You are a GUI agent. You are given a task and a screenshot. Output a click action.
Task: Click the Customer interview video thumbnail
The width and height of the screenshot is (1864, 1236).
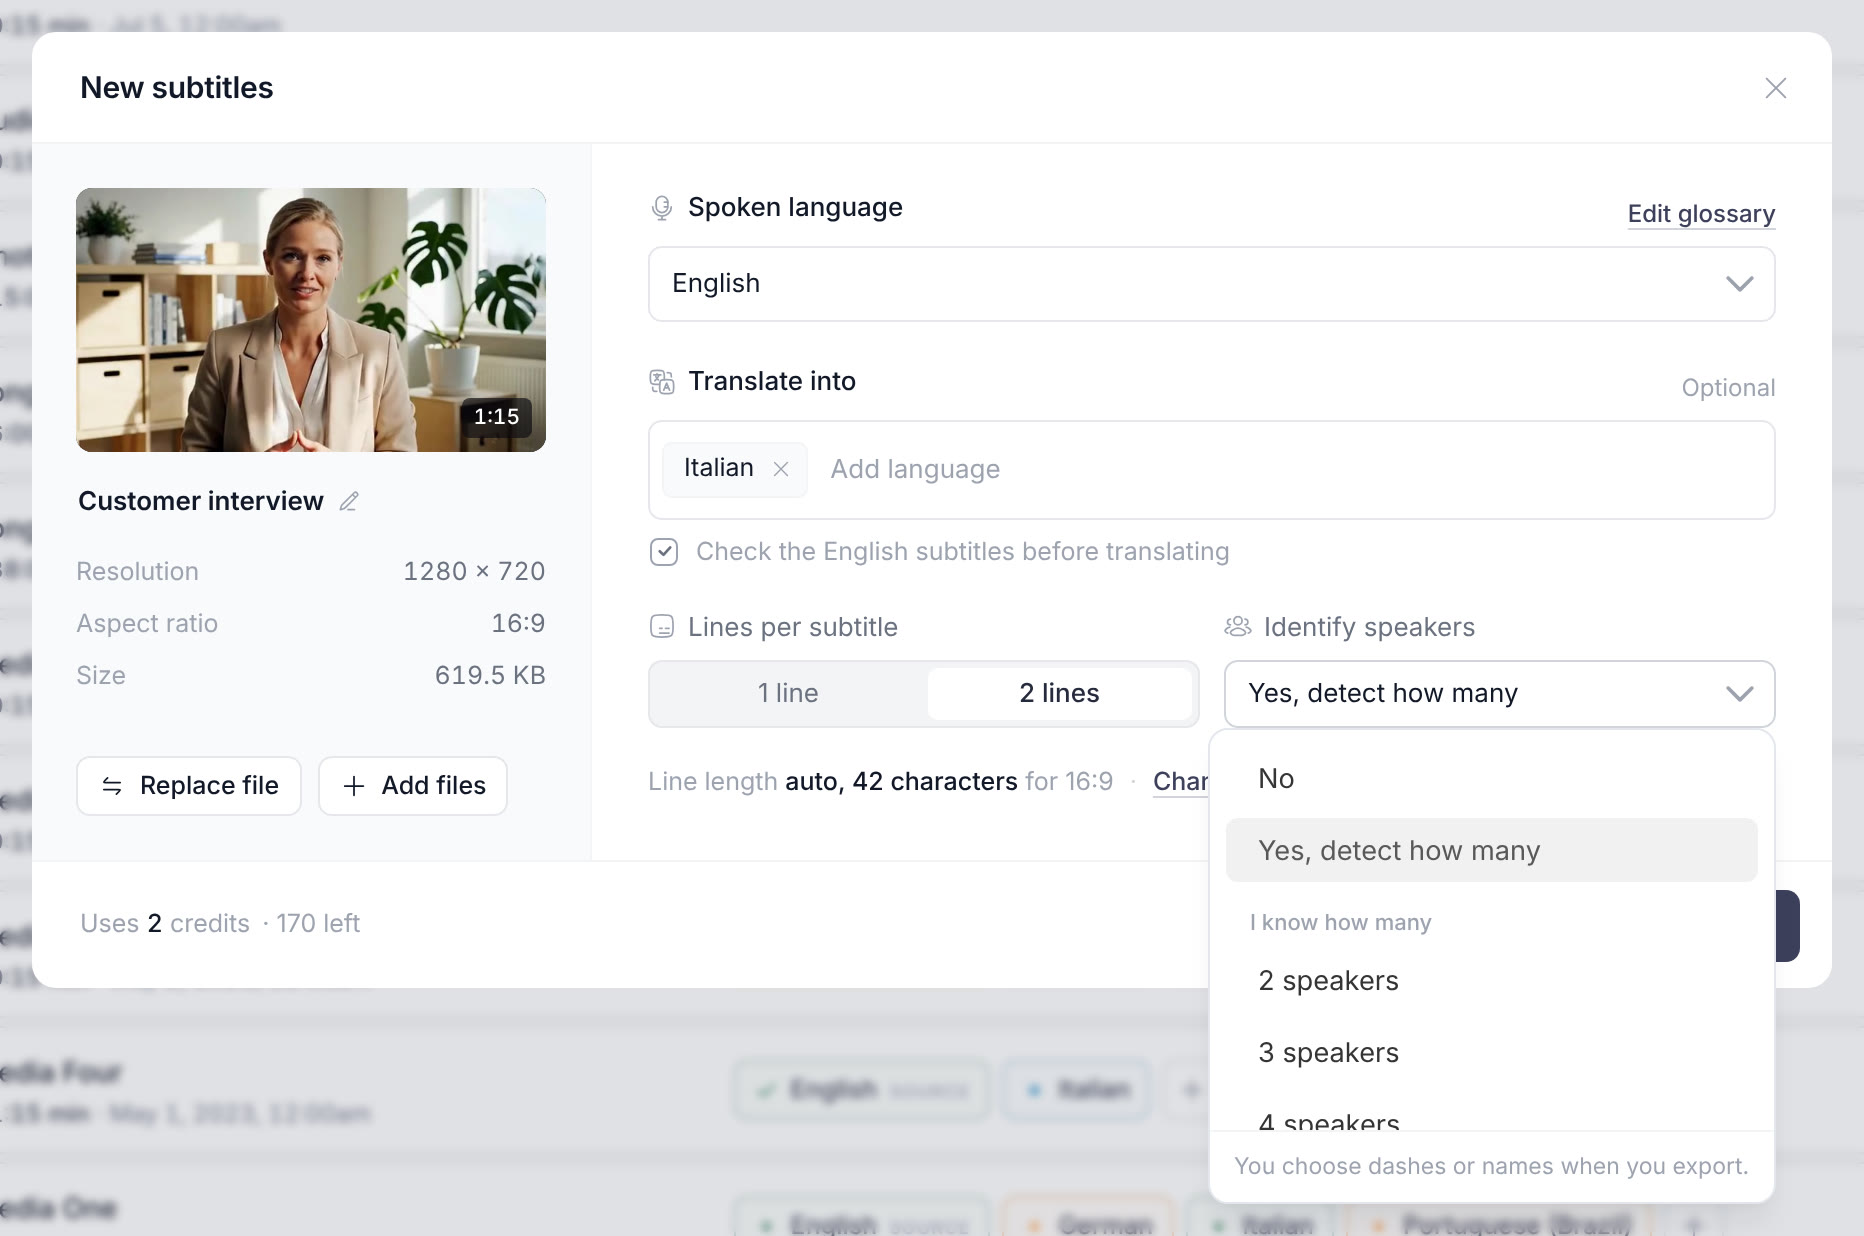click(311, 320)
